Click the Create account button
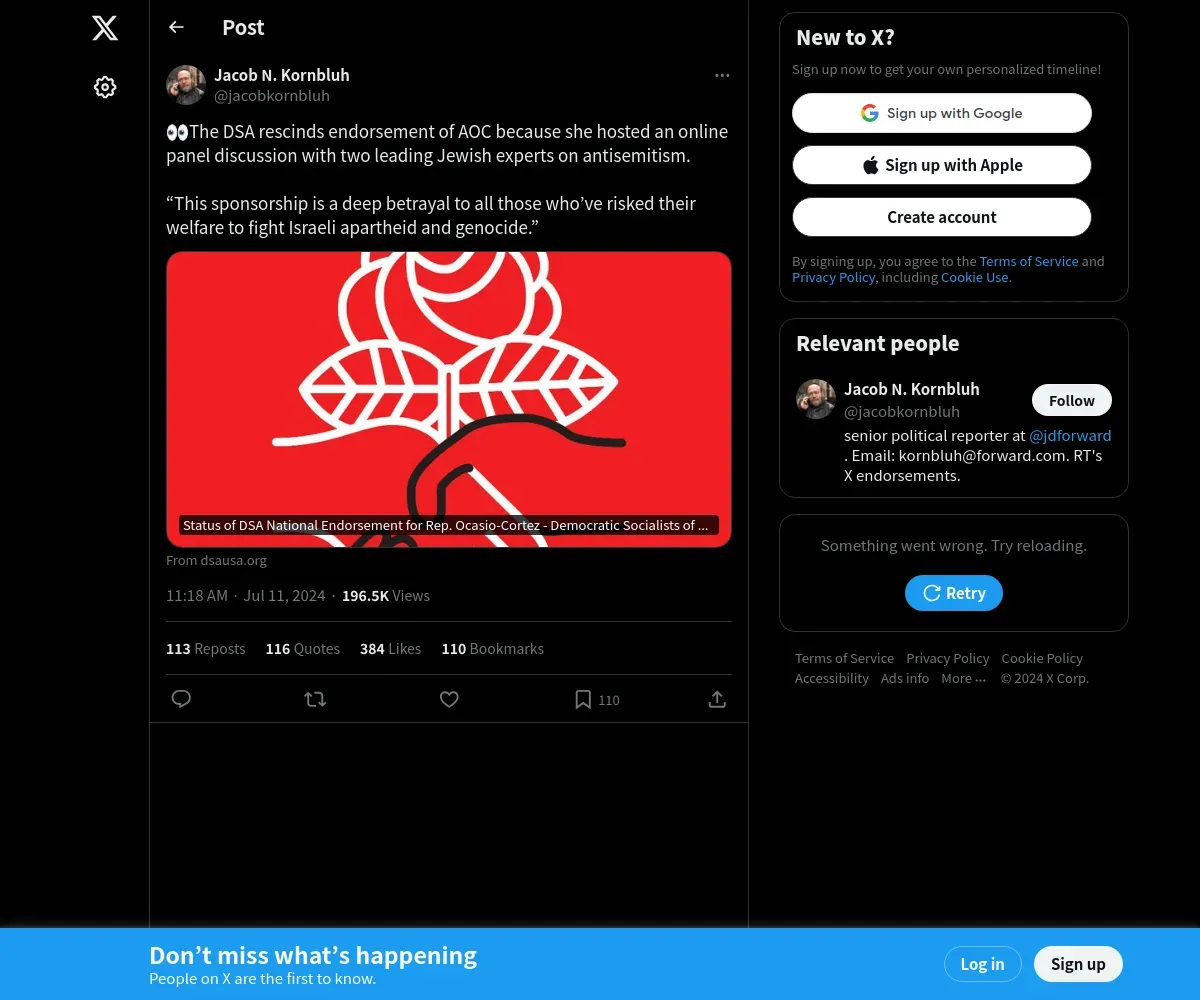Image resolution: width=1200 pixels, height=1000 pixels. (x=942, y=217)
